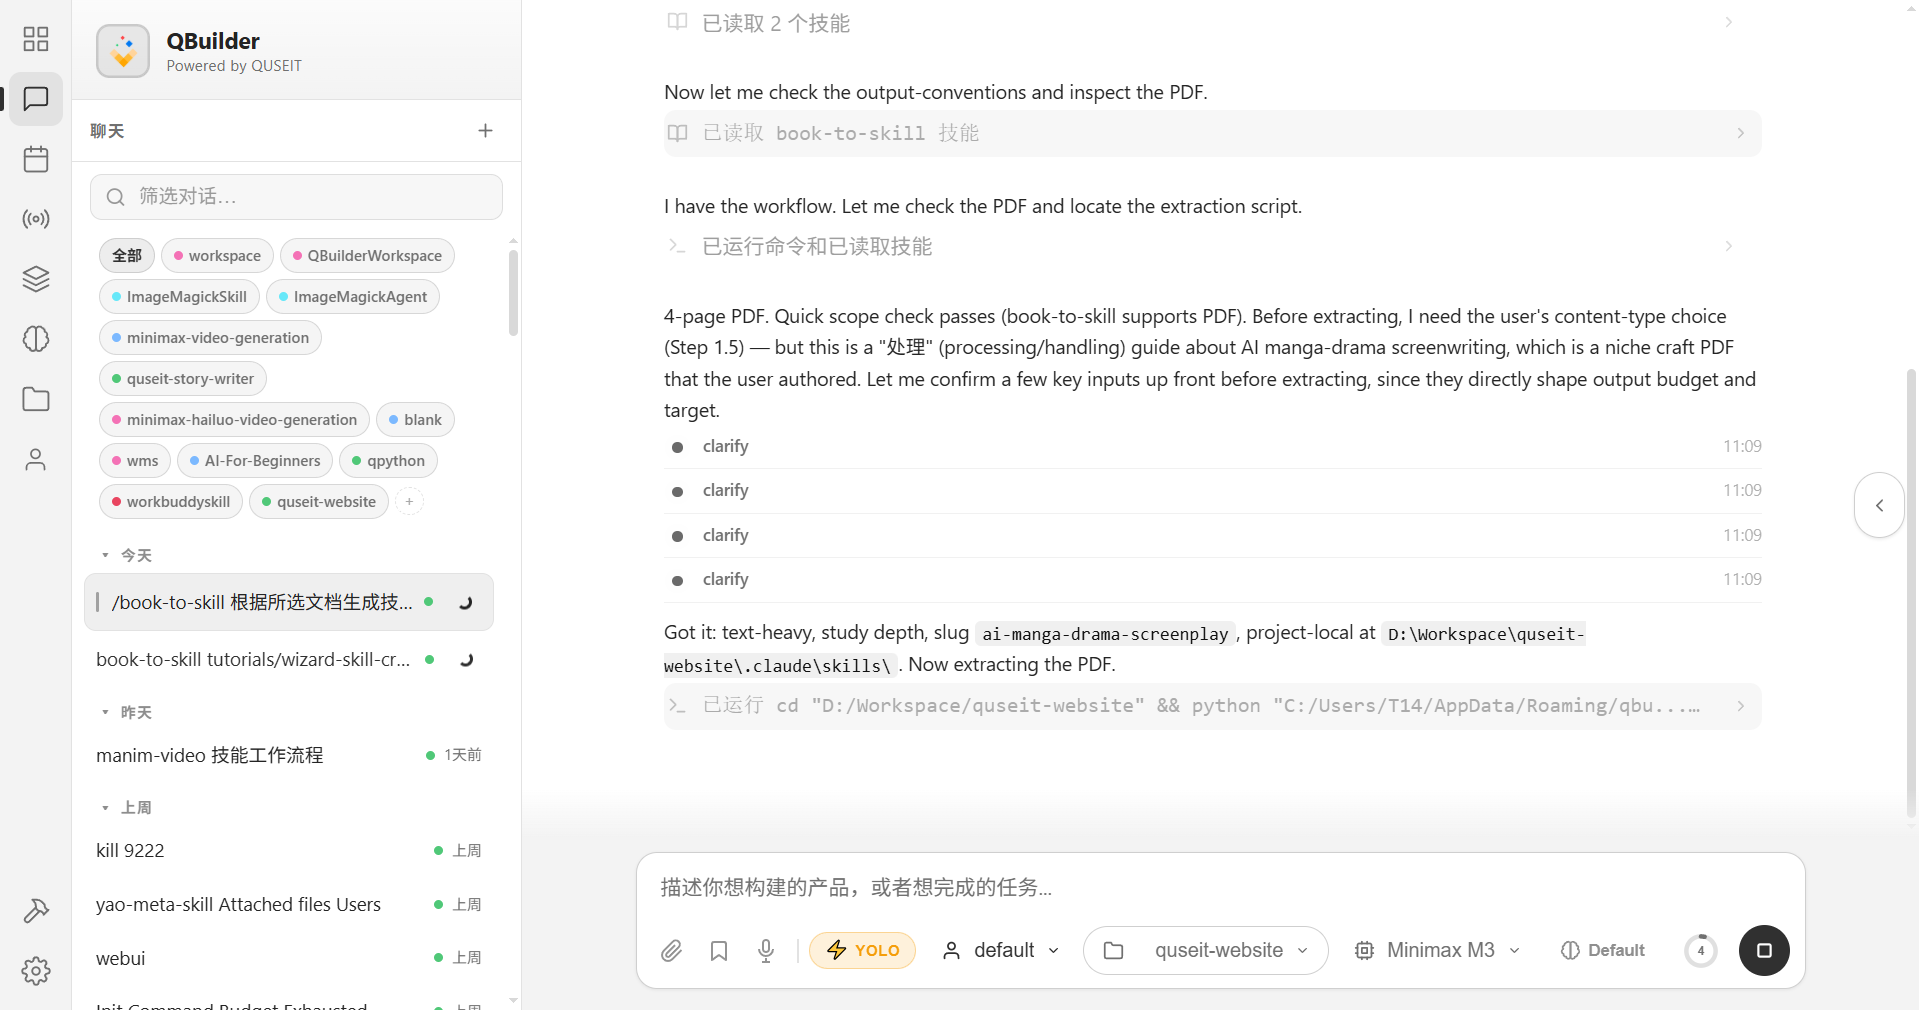This screenshot has height=1010, width=1920.
Task: Click the 筛选对话 search field
Action: pyautogui.click(x=296, y=197)
